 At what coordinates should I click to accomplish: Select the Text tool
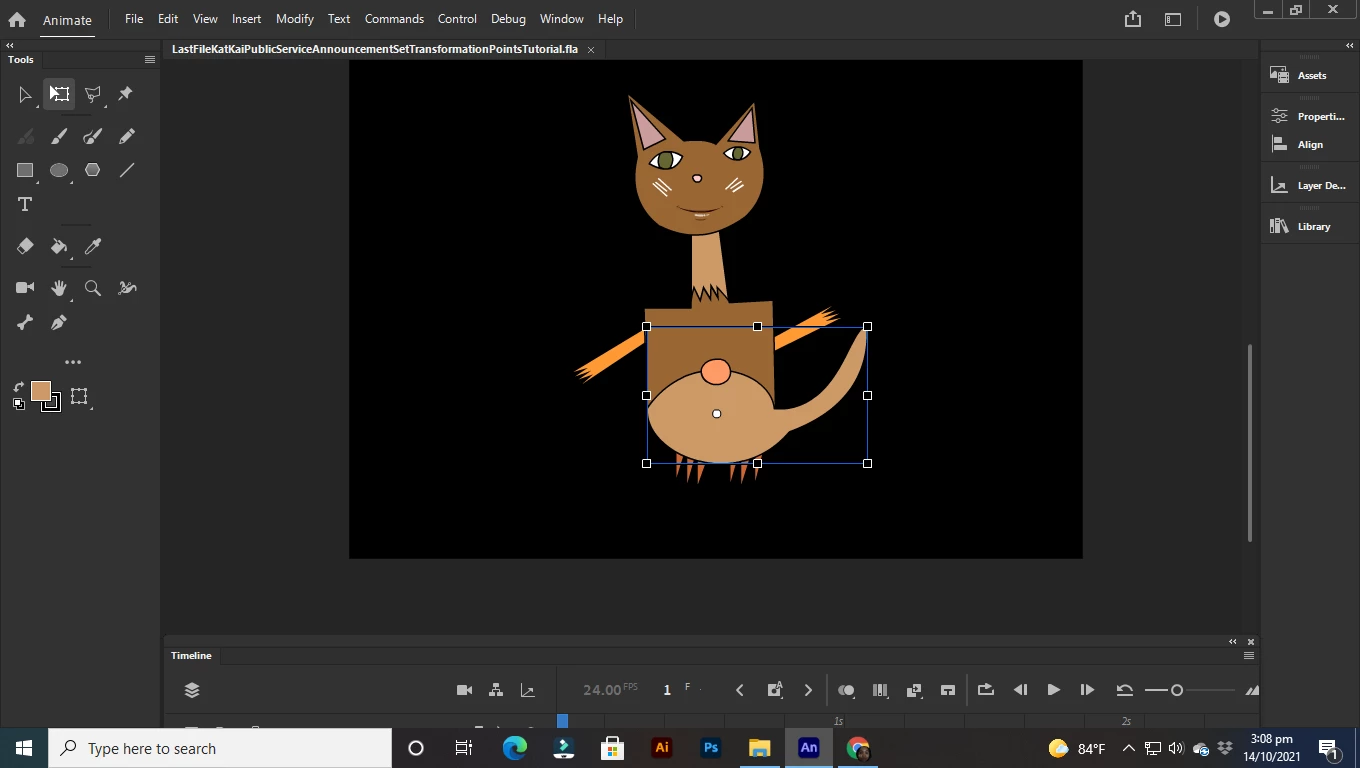click(x=25, y=204)
